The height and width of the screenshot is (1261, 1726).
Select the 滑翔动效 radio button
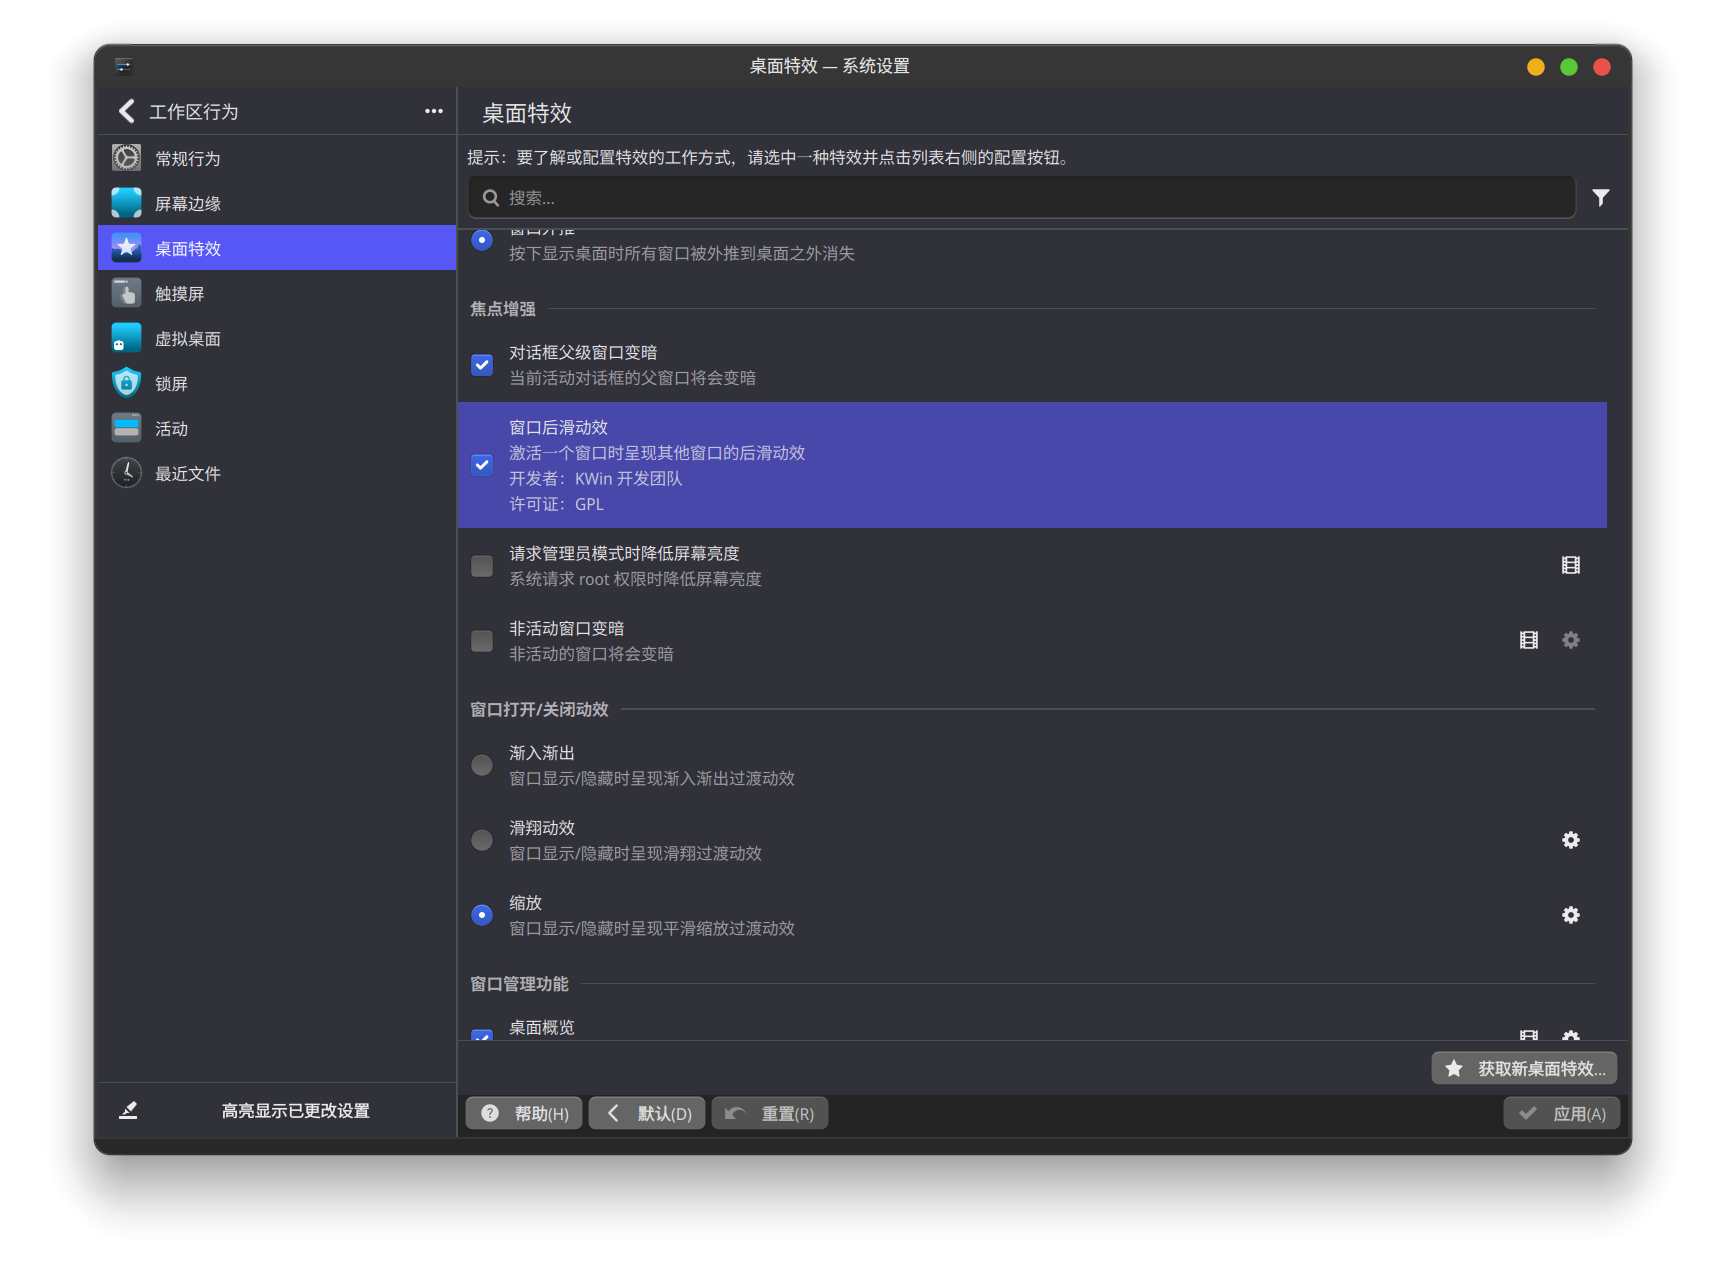click(482, 840)
